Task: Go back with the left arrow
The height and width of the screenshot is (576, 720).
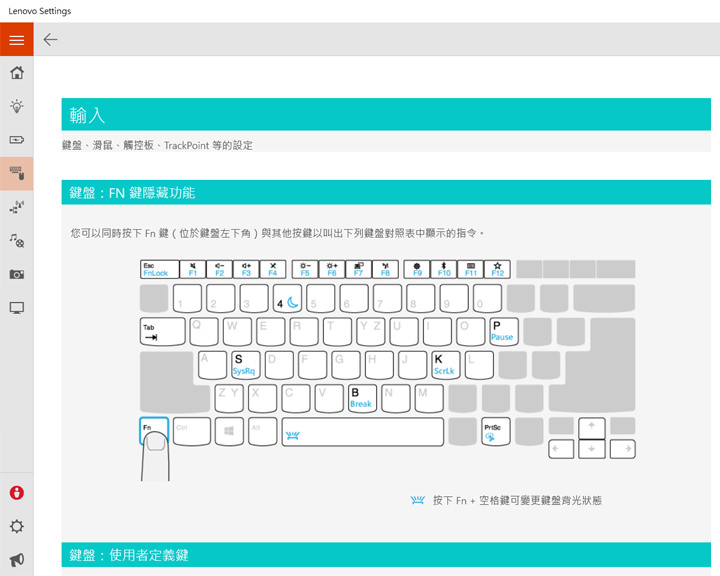Action: [x=50, y=40]
